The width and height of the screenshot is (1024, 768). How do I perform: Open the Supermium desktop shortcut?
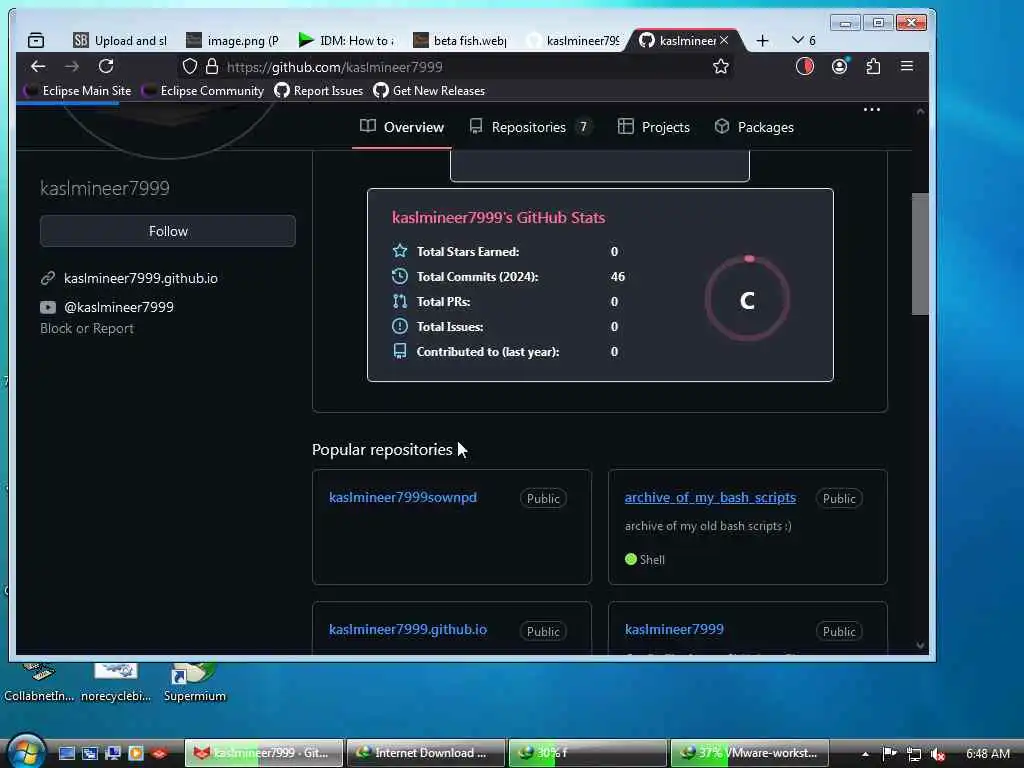pos(194,682)
